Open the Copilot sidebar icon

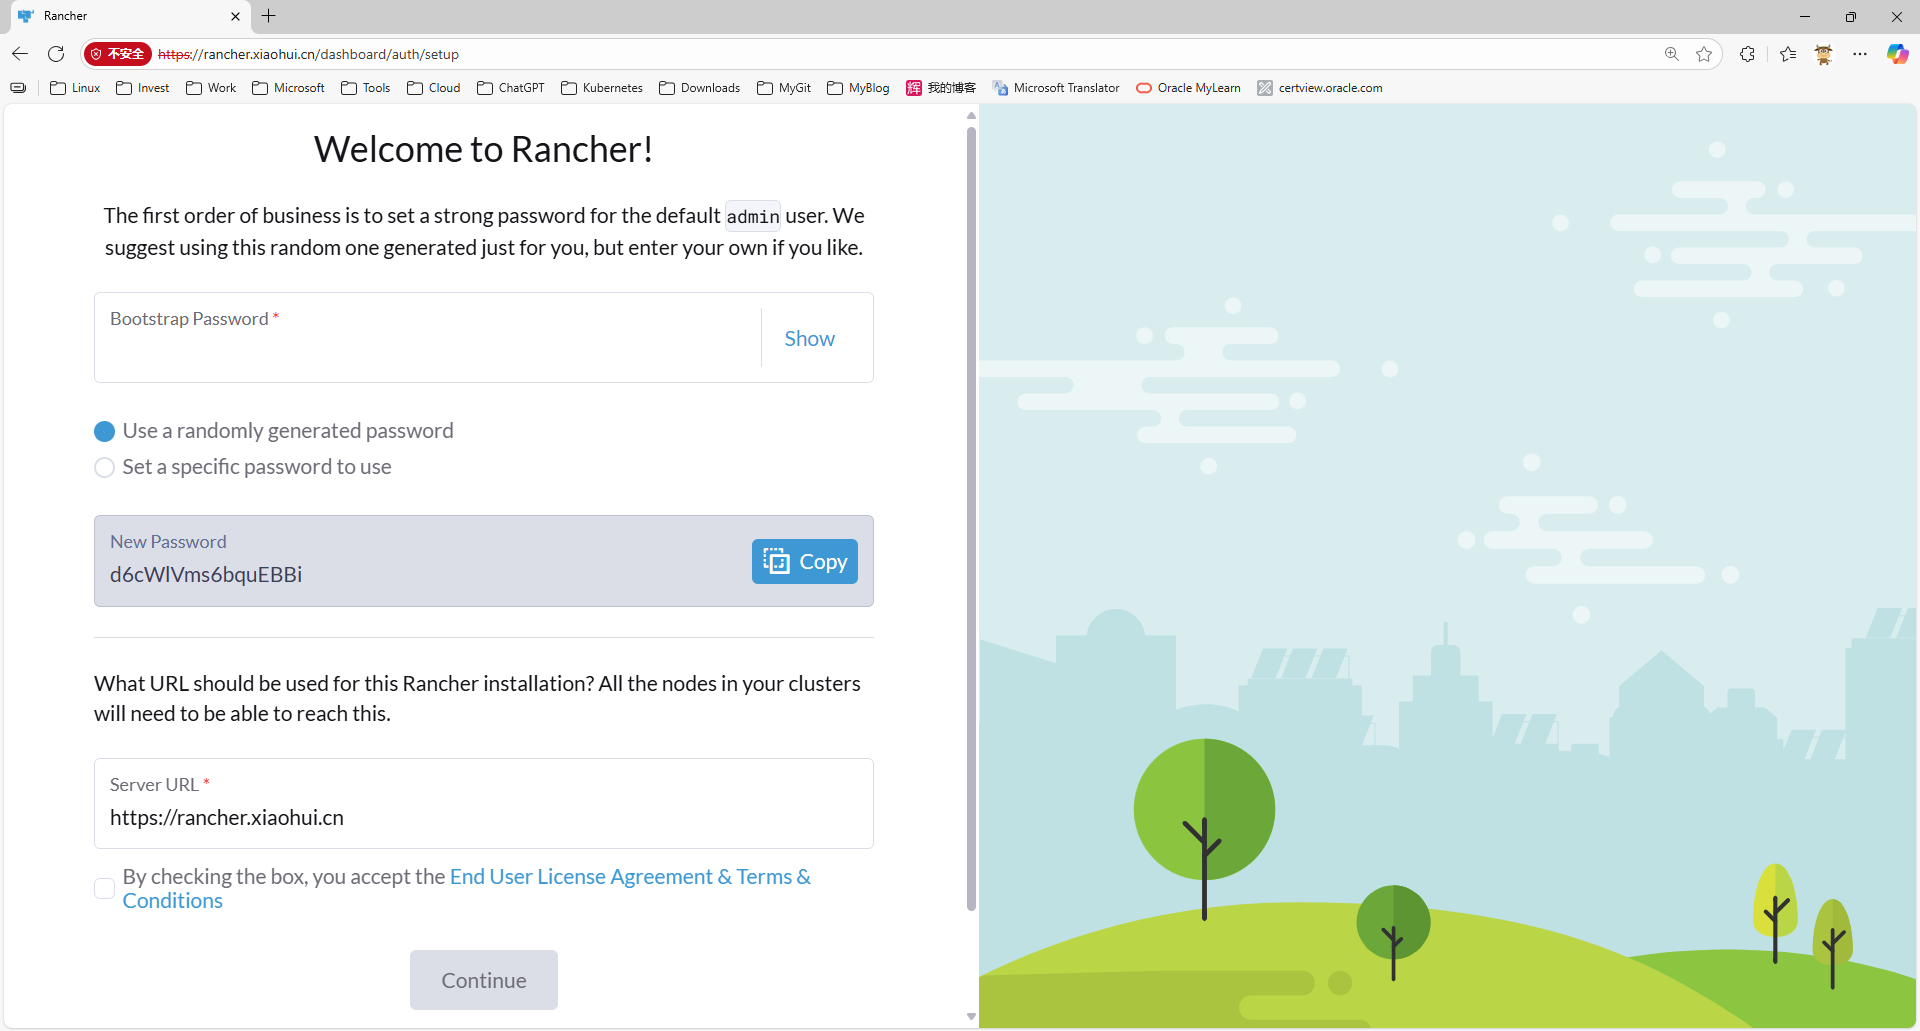[x=1897, y=54]
